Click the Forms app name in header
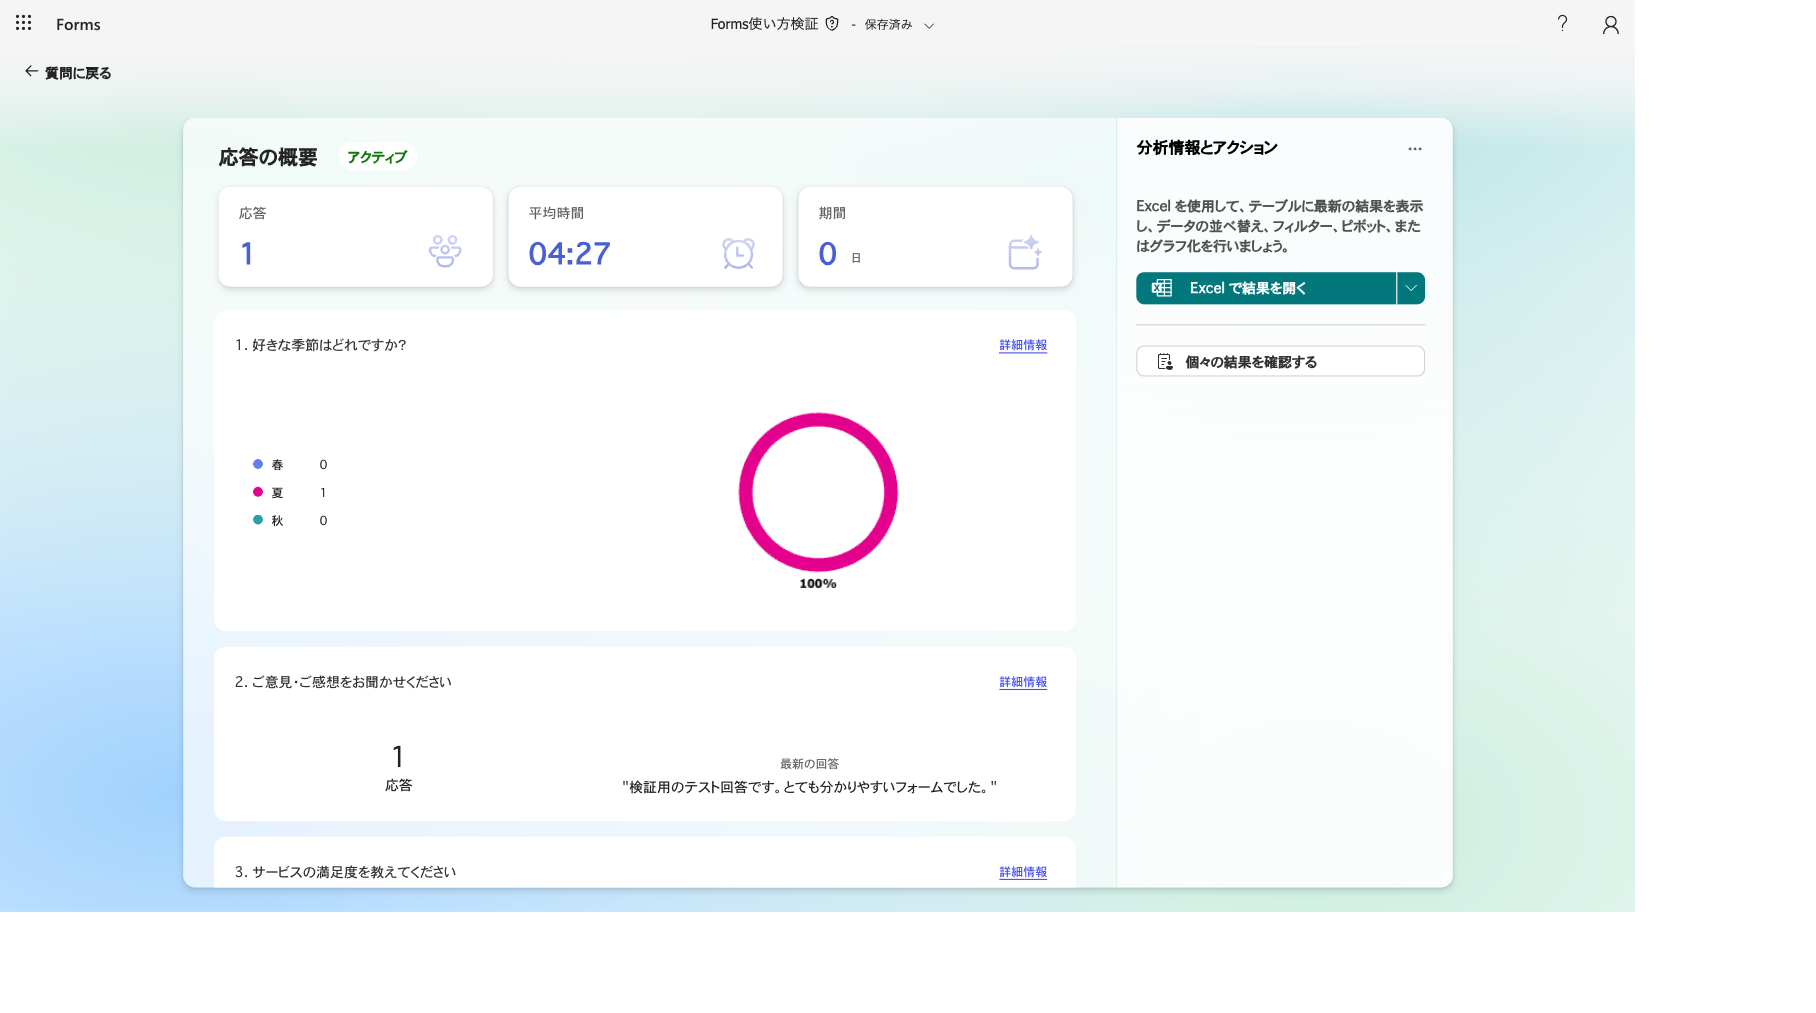 tap(78, 24)
